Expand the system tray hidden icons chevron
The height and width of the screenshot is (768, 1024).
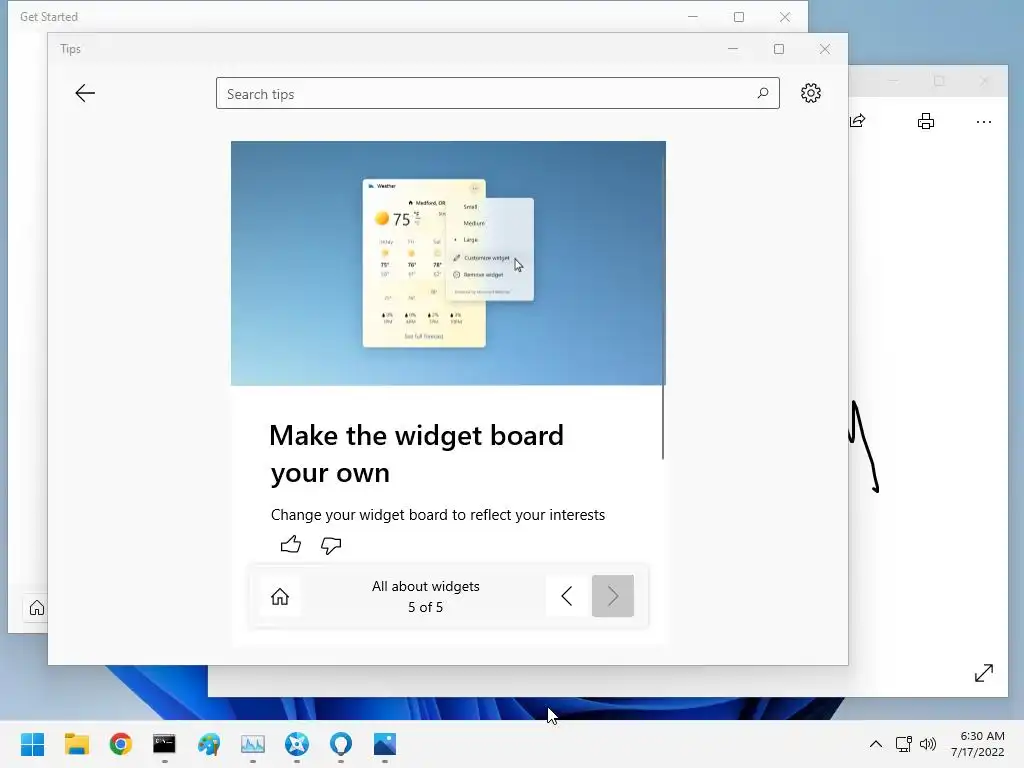click(x=876, y=744)
